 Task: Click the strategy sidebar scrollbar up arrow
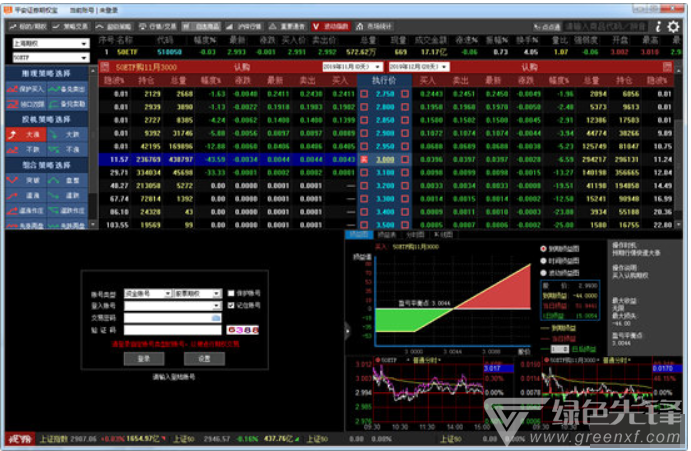tap(93, 70)
